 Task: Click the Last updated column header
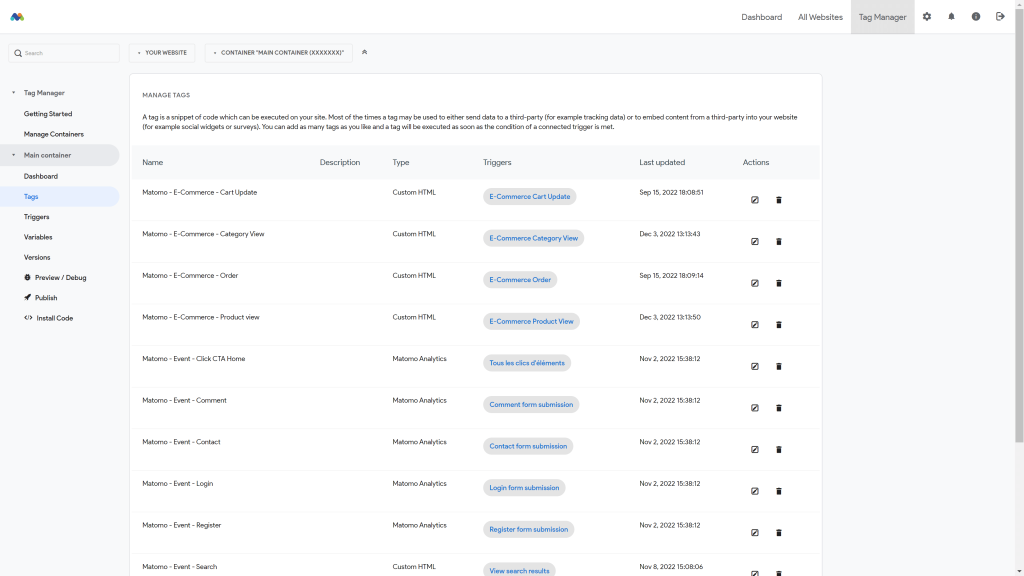click(x=662, y=163)
